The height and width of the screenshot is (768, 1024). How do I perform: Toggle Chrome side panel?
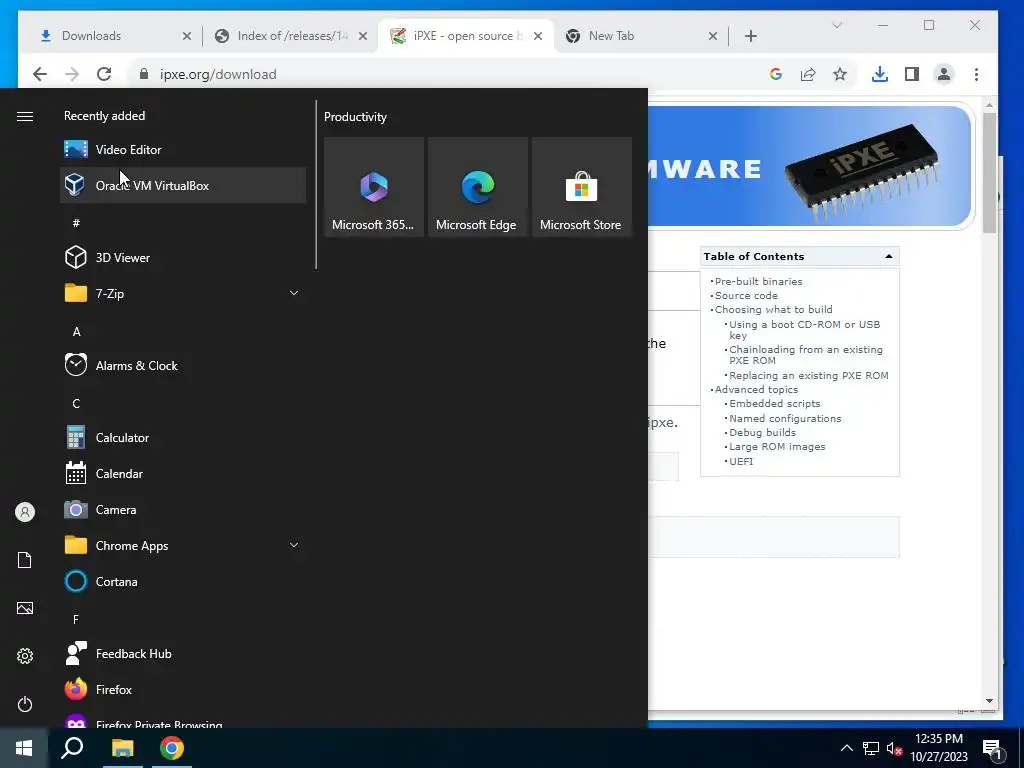(912, 74)
